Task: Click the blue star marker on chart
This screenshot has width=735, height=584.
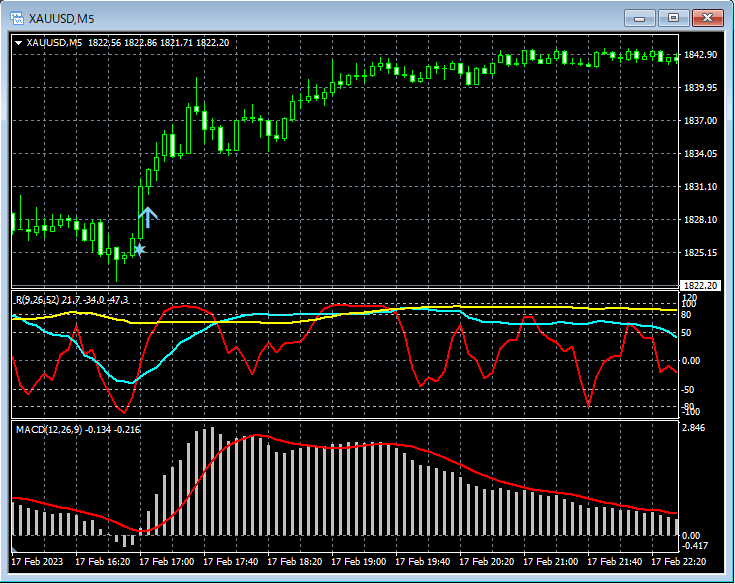Action: click(140, 249)
